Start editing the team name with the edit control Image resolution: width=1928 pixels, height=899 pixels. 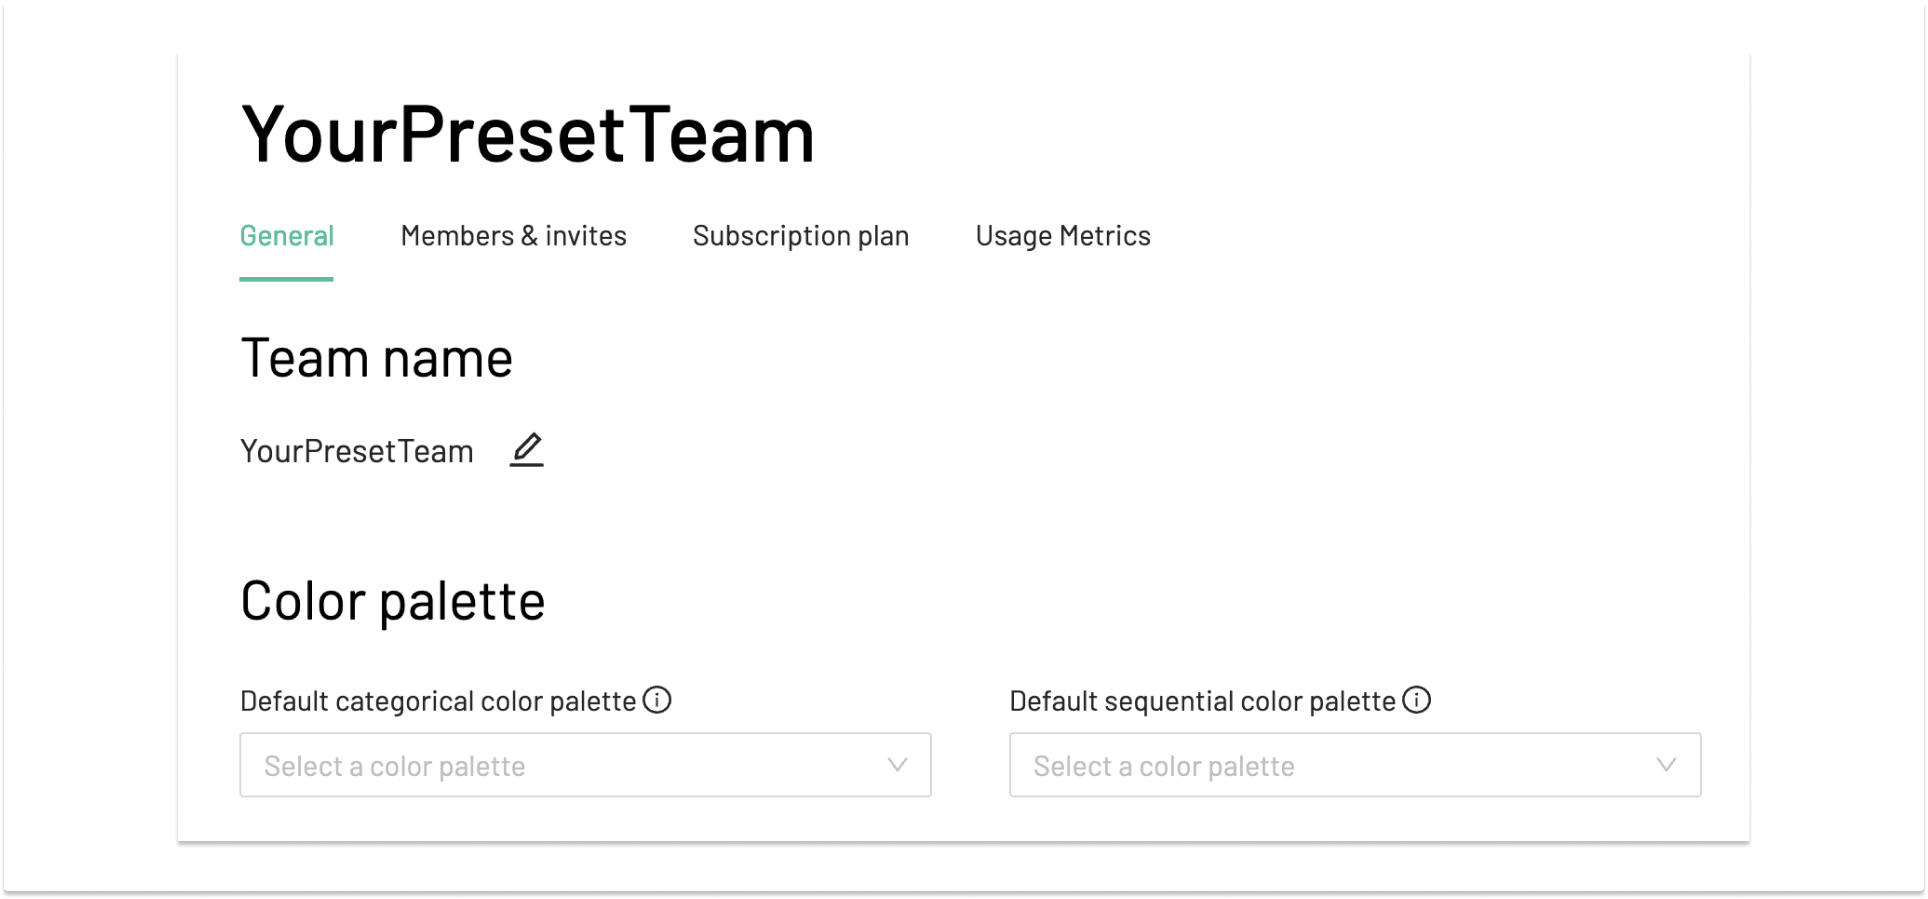527,450
